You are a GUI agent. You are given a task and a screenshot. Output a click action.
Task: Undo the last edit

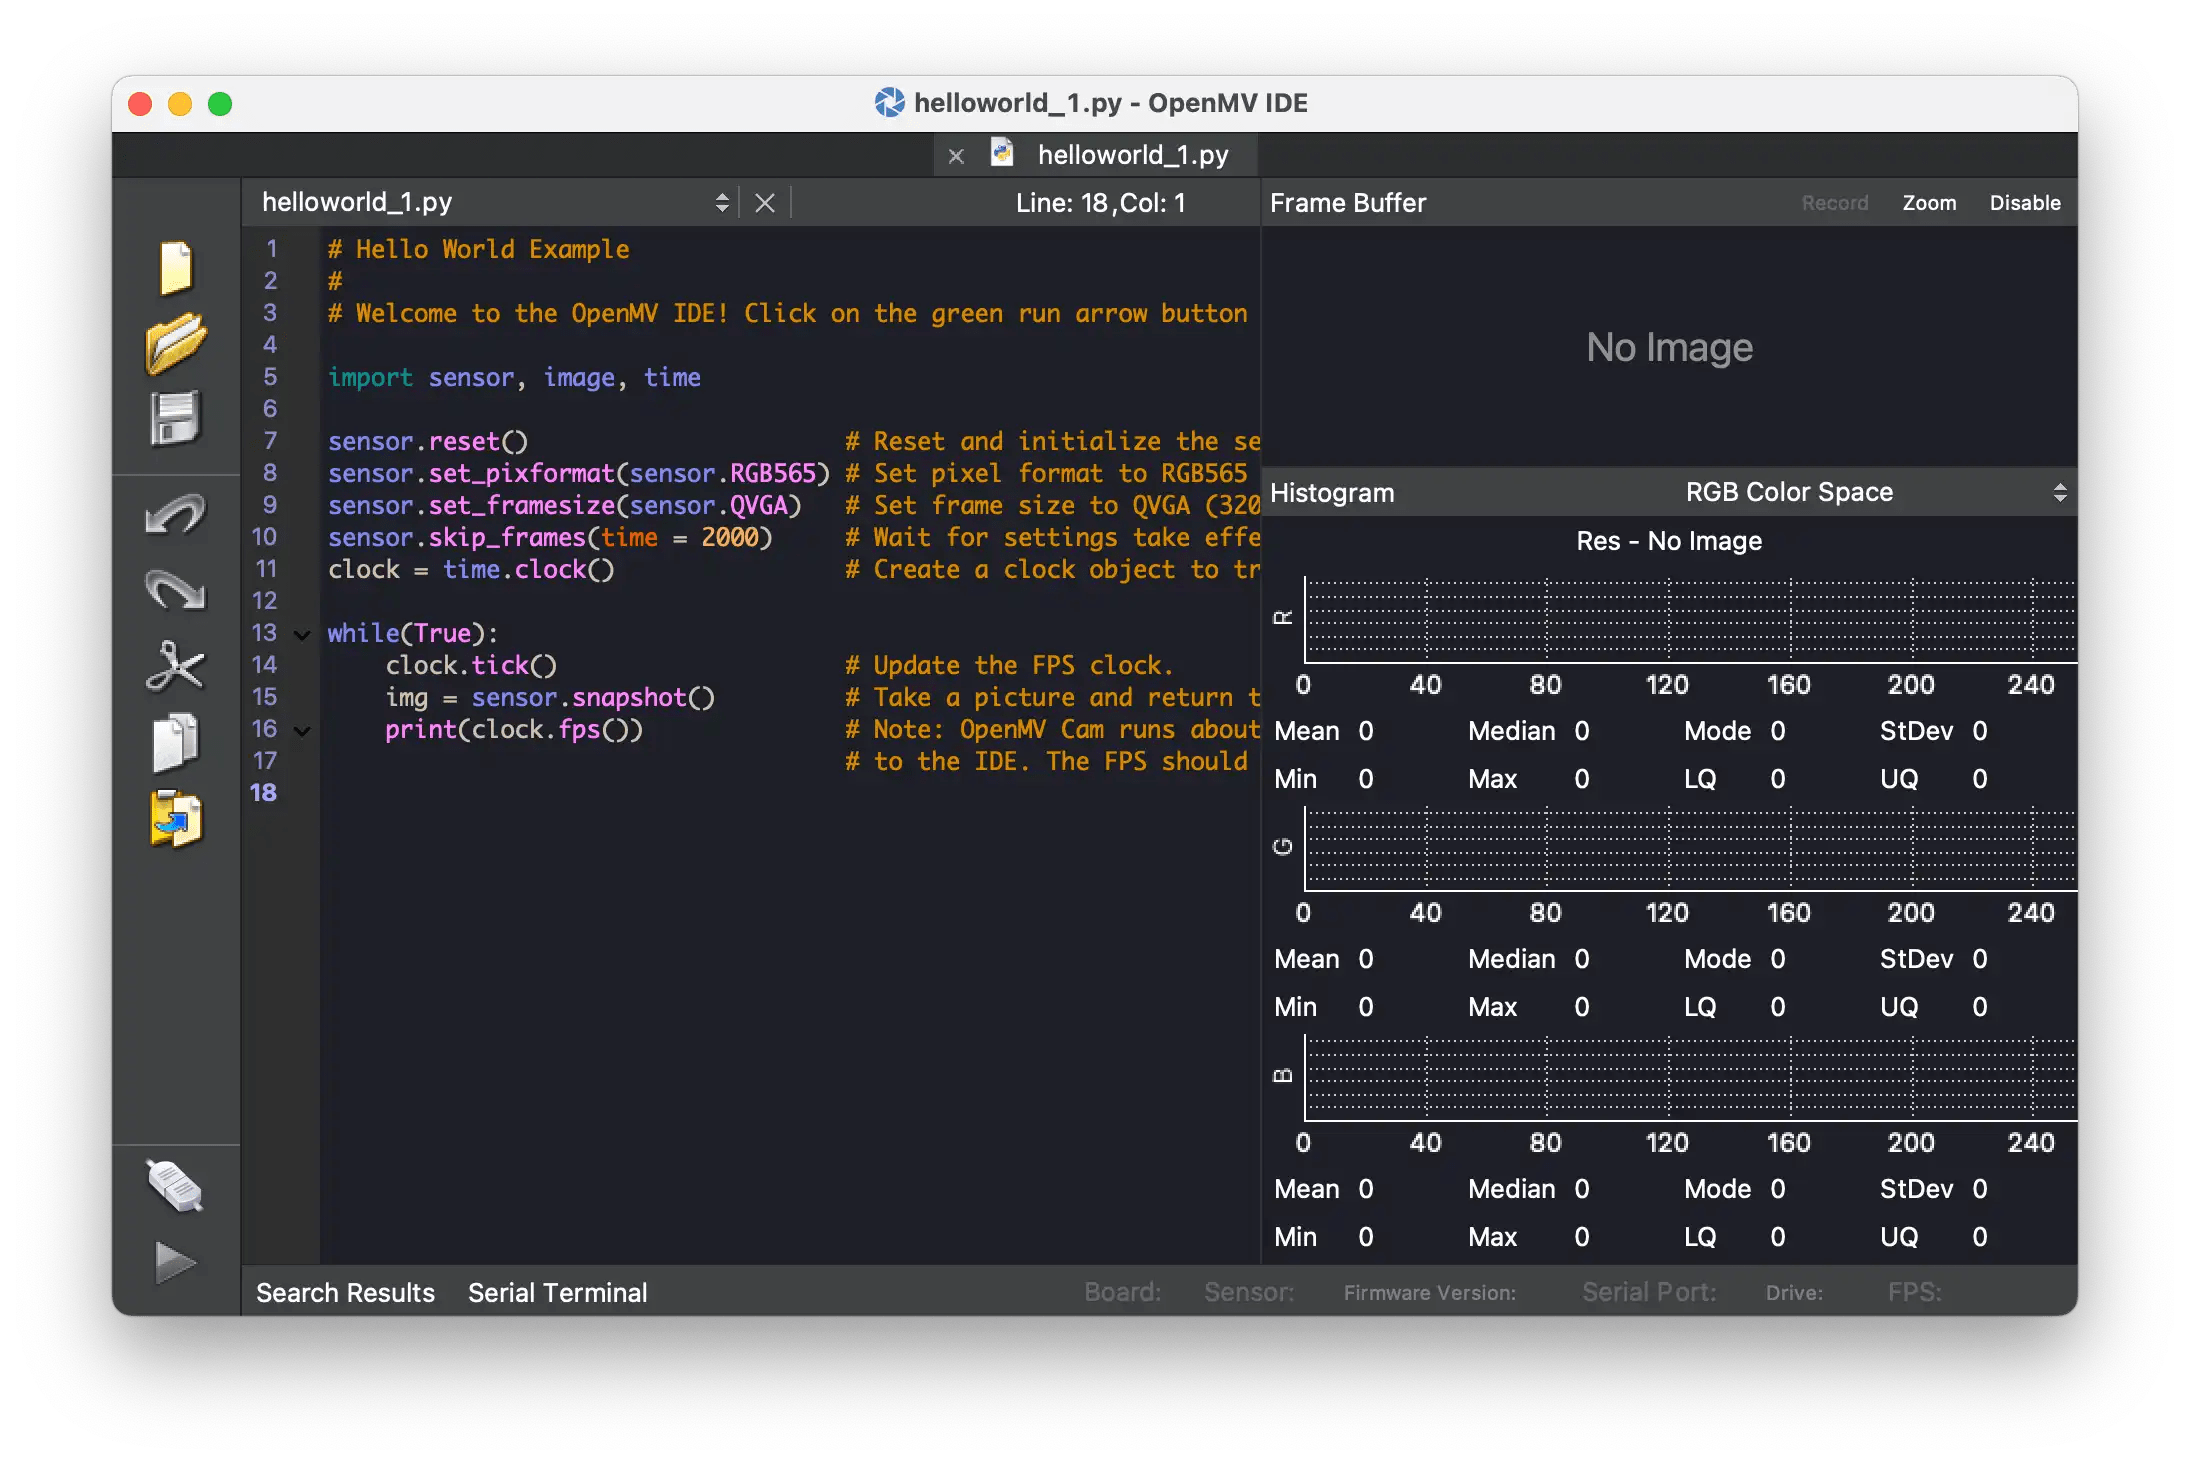(x=175, y=515)
